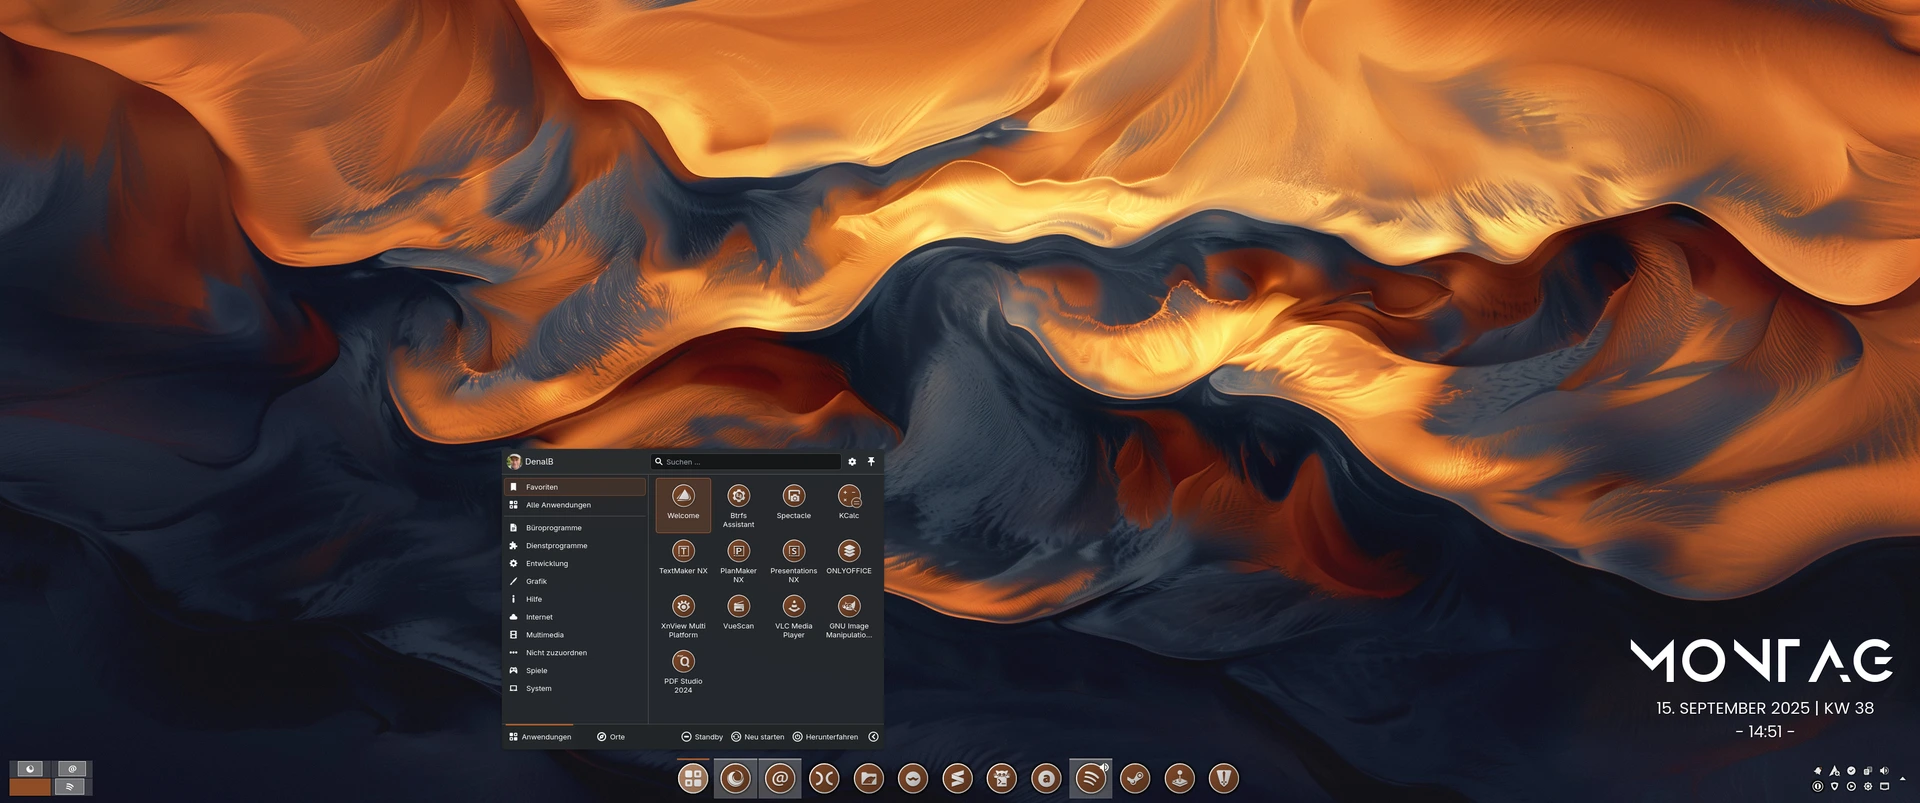Start KCalc calculator
This screenshot has width=1920, height=803.
tap(848, 498)
